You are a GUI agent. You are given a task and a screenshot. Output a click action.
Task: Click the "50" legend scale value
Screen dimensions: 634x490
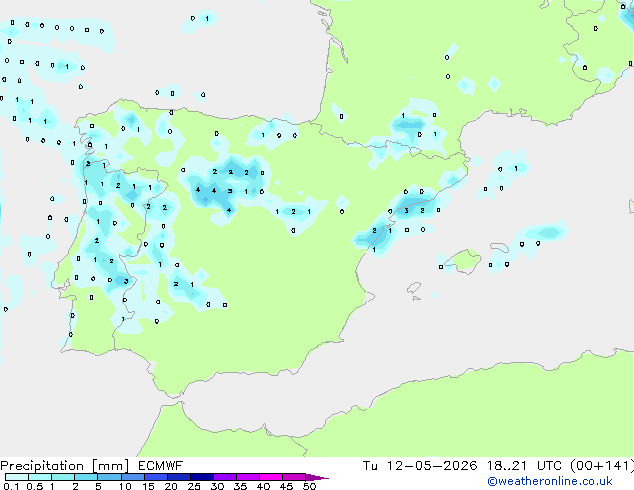309,486
